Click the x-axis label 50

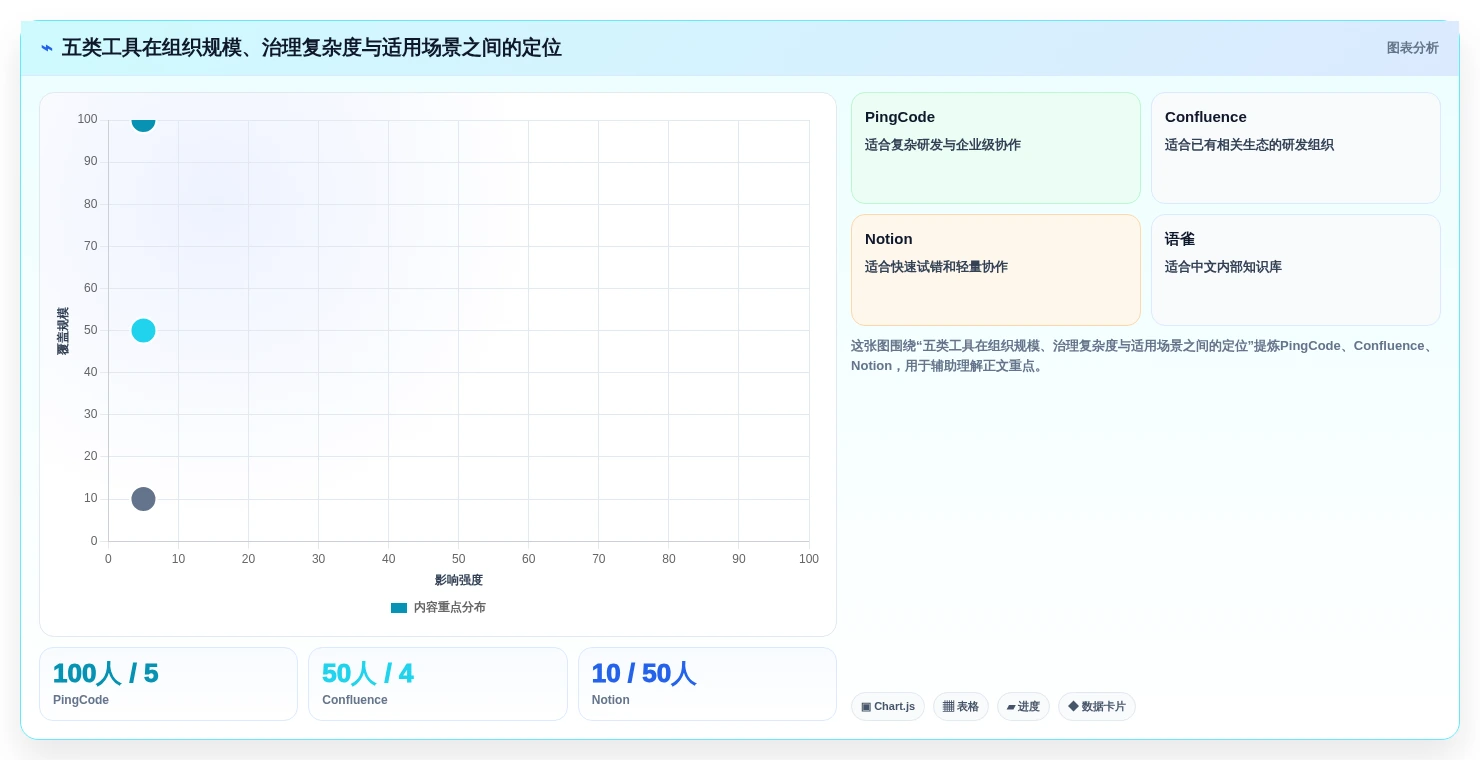(x=458, y=559)
